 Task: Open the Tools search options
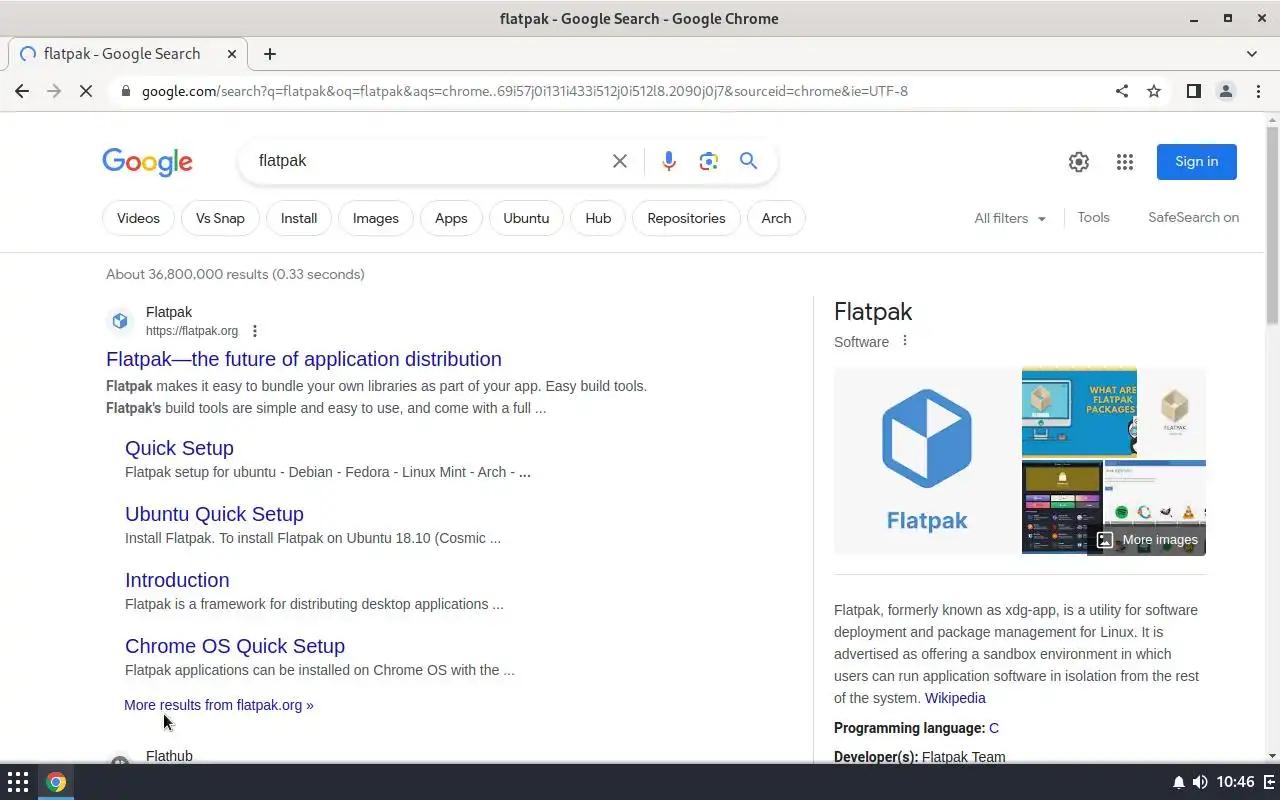[1094, 217]
